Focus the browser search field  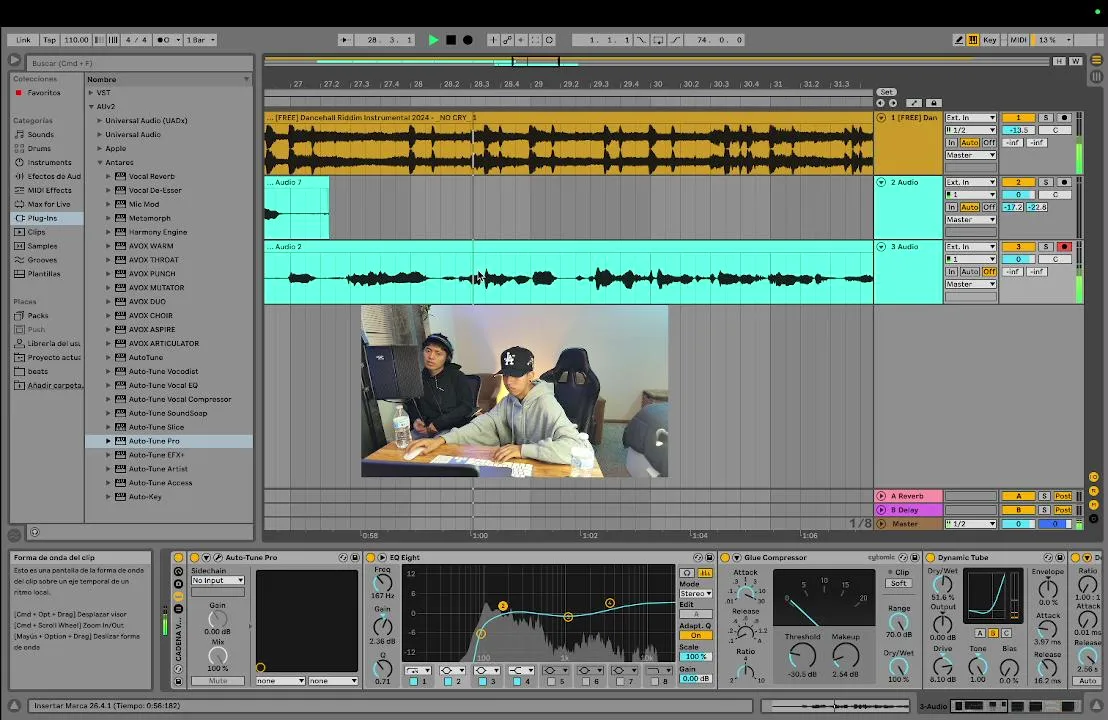tap(139, 63)
